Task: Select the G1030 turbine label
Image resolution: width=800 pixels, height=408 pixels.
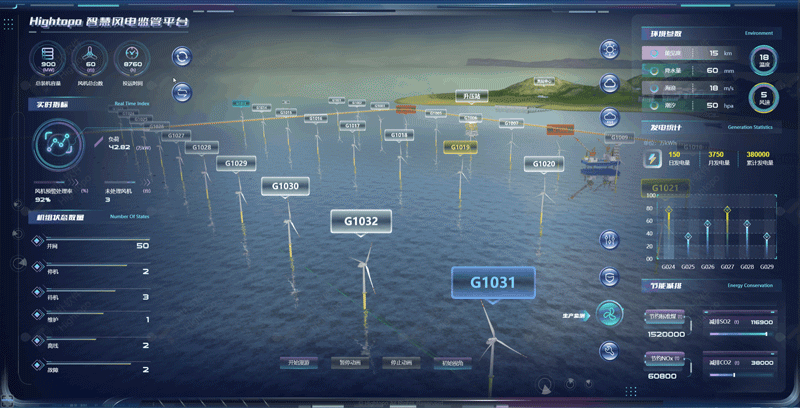Action: pyautogui.click(x=285, y=186)
